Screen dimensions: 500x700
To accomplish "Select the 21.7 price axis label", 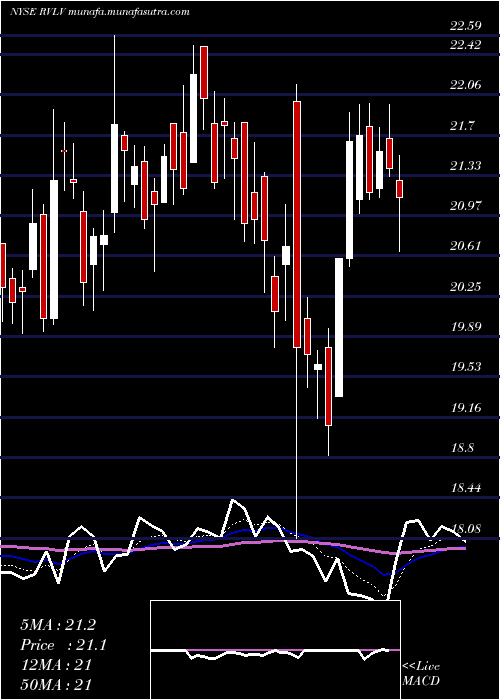I will 462,126.
